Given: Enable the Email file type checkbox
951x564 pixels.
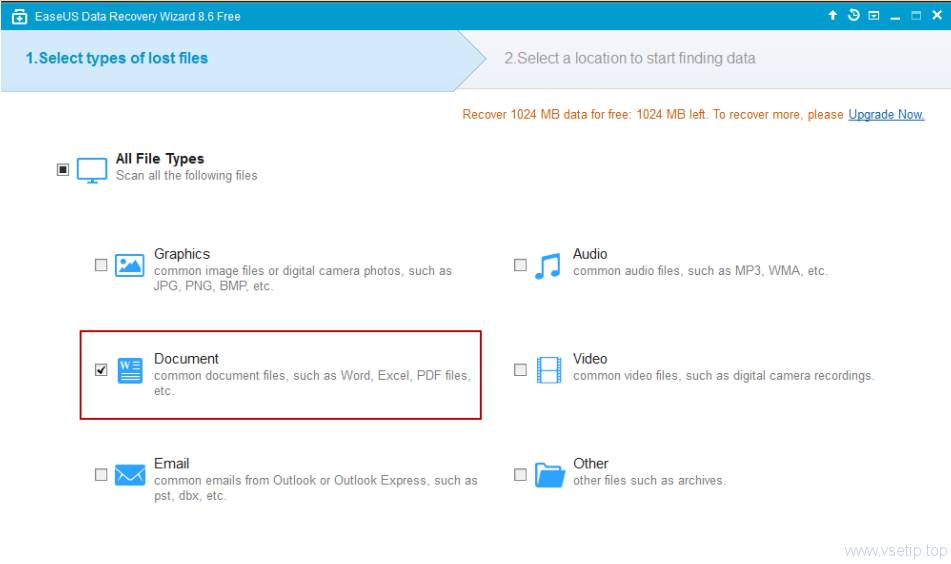Looking at the screenshot, I should (x=101, y=474).
